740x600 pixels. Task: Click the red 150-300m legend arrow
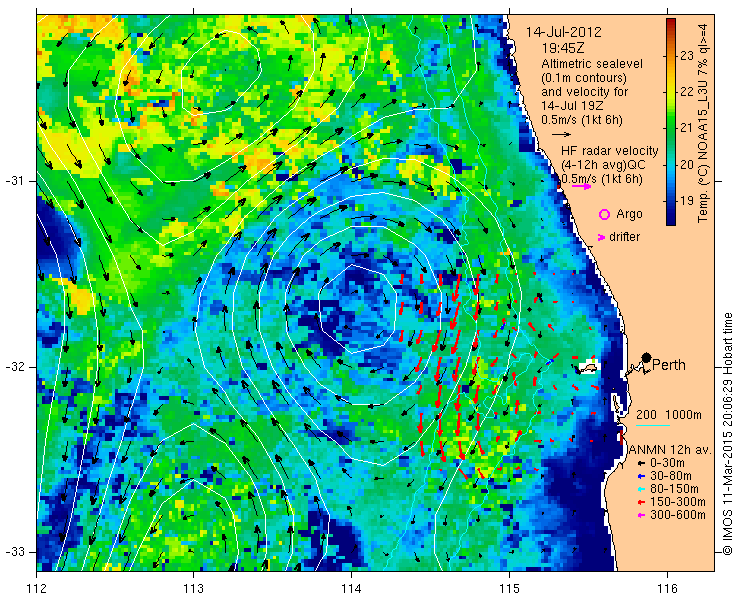(x=641, y=502)
